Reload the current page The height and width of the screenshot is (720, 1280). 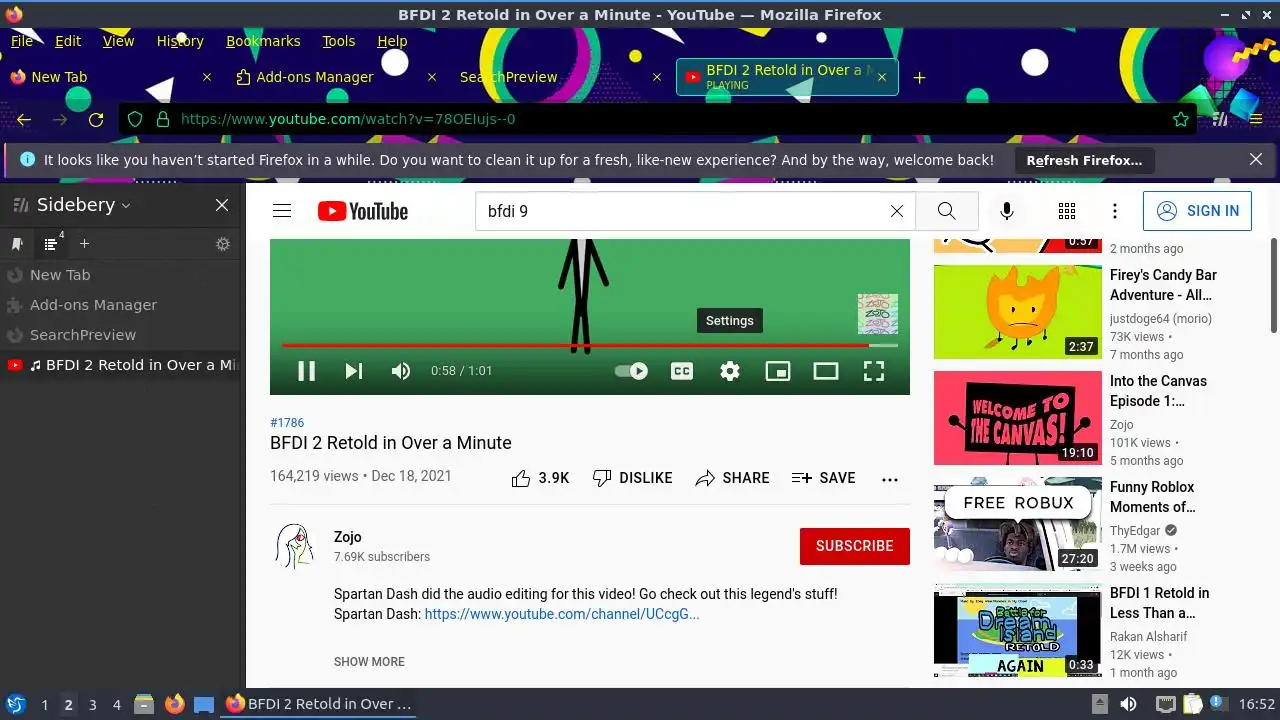pyautogui.click(x=96, y=119)
